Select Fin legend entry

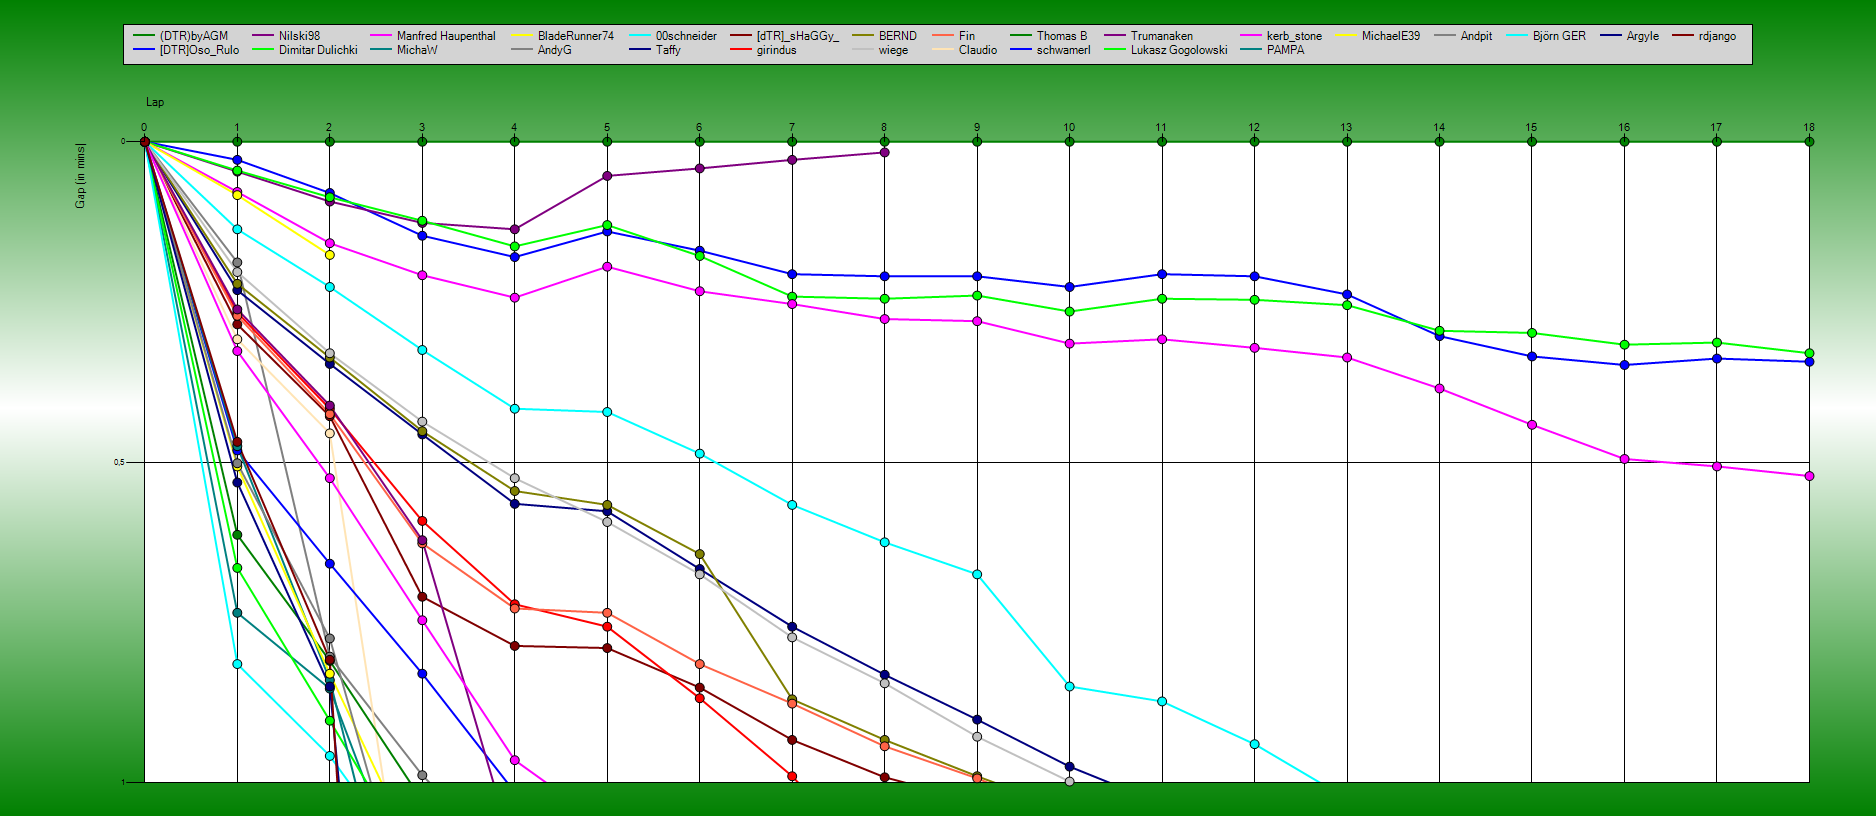tap(967, 36)
